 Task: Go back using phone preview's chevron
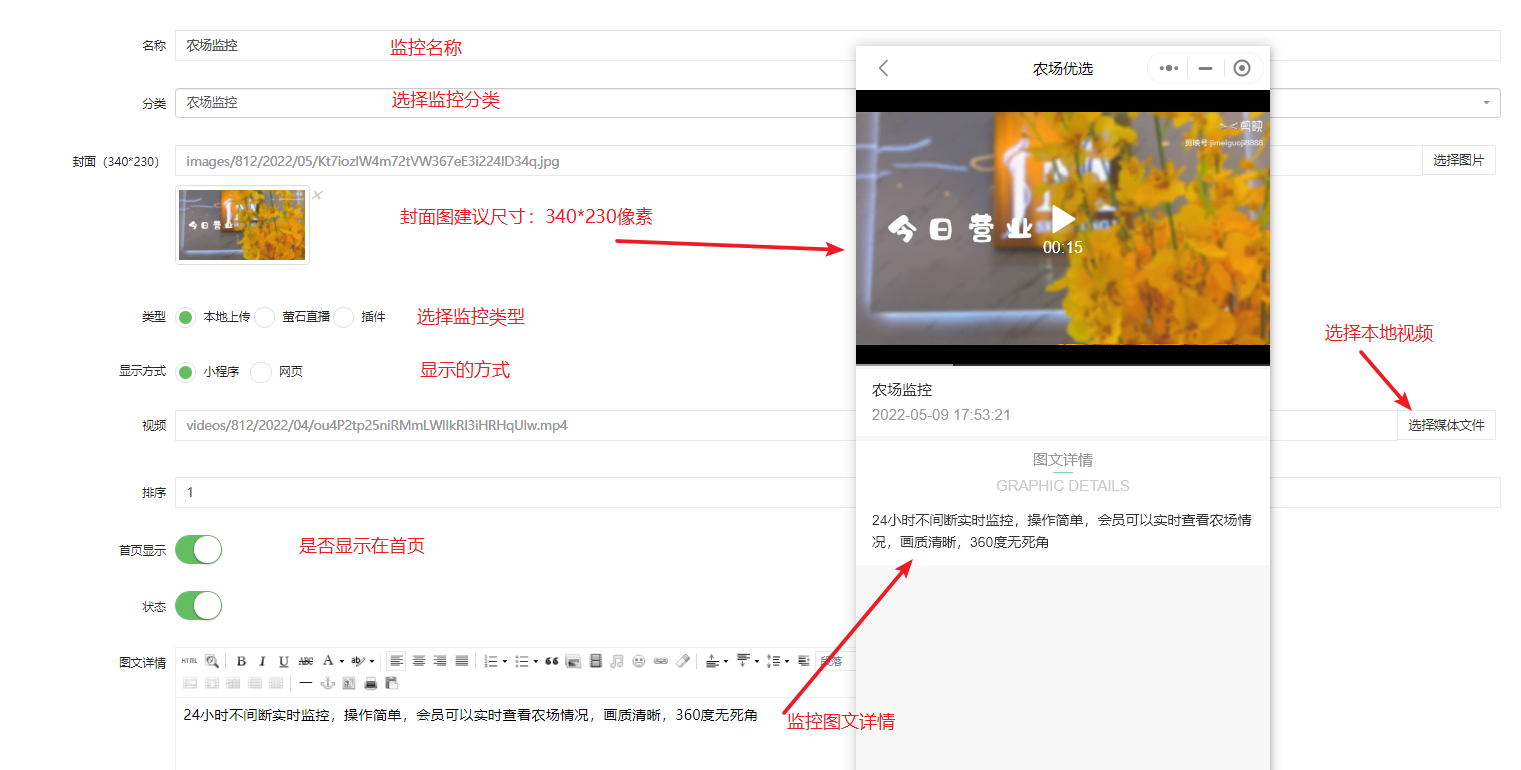click(883, 68)
